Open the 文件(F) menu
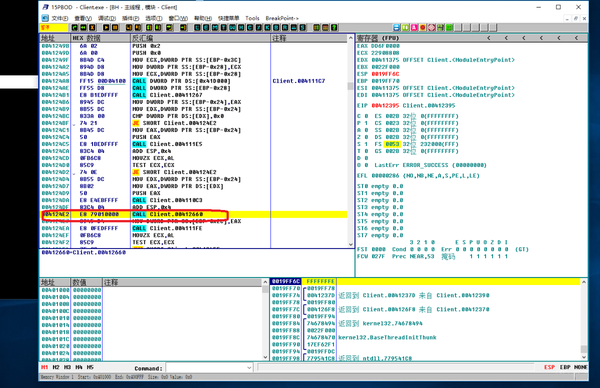Screen dimensions: 600x388 60,18
